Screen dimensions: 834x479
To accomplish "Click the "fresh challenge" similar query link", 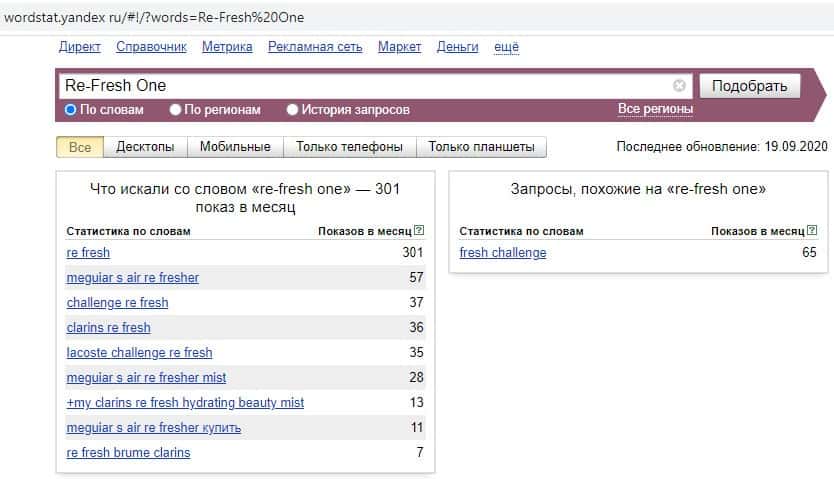I will coord(503,252).
